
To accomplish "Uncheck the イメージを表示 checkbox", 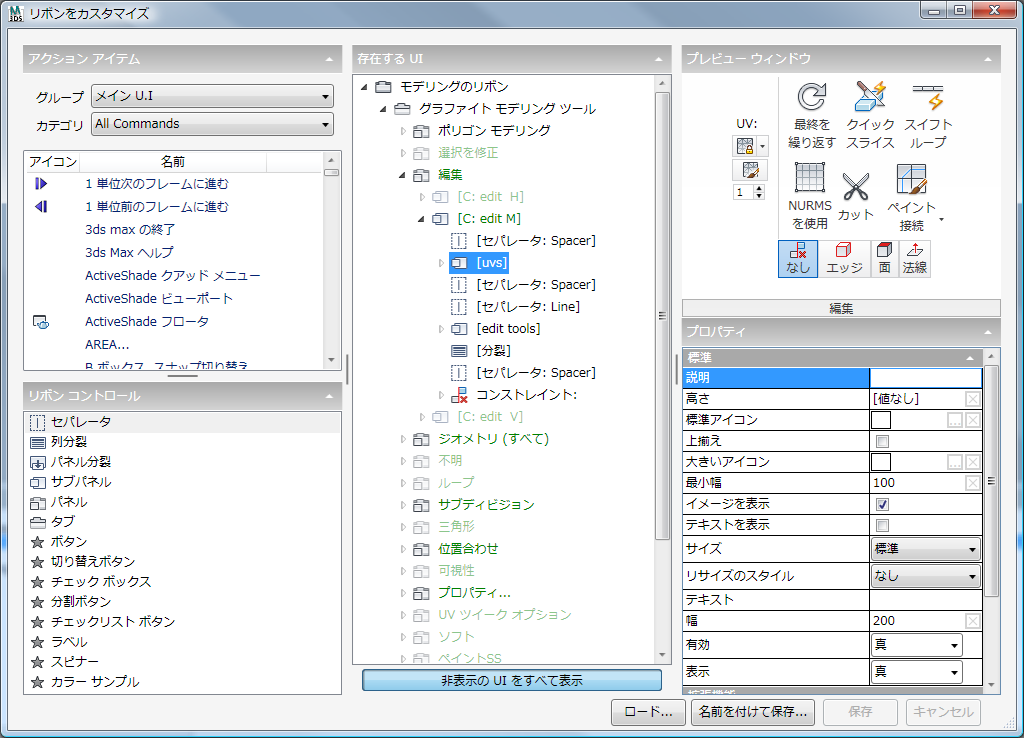I will pyautogui.click(x=882, y=504).
